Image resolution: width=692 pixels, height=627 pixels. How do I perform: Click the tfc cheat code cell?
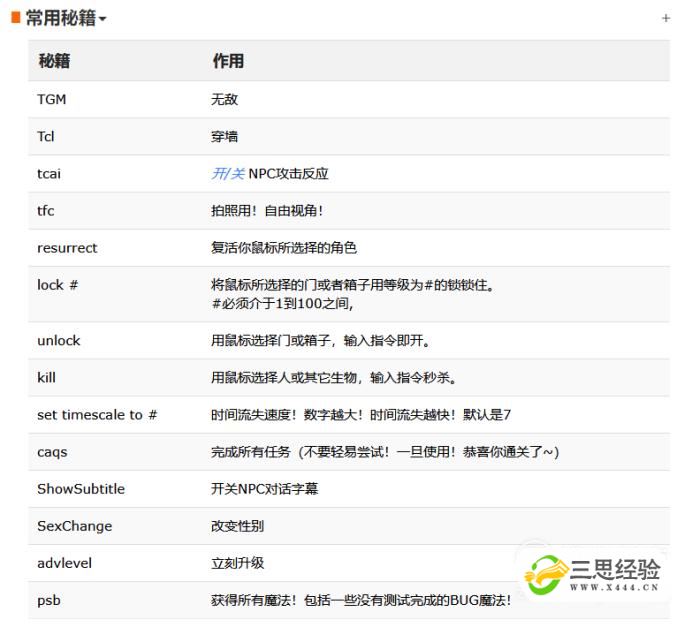[x=45, y=210]
